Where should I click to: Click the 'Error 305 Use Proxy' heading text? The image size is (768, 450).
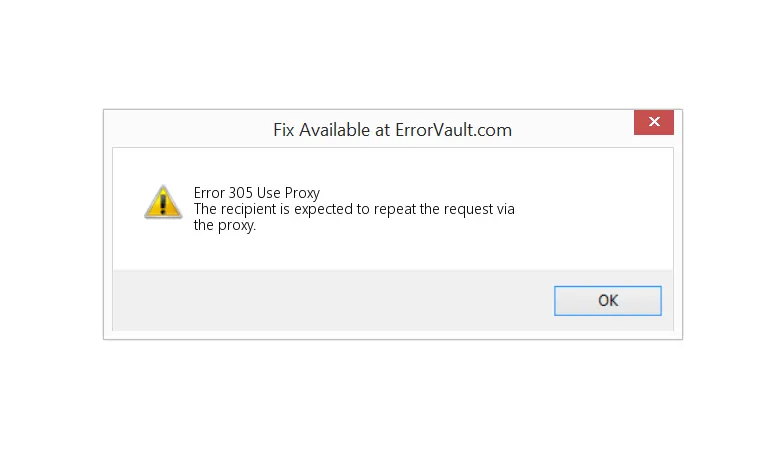pos(257,192)
